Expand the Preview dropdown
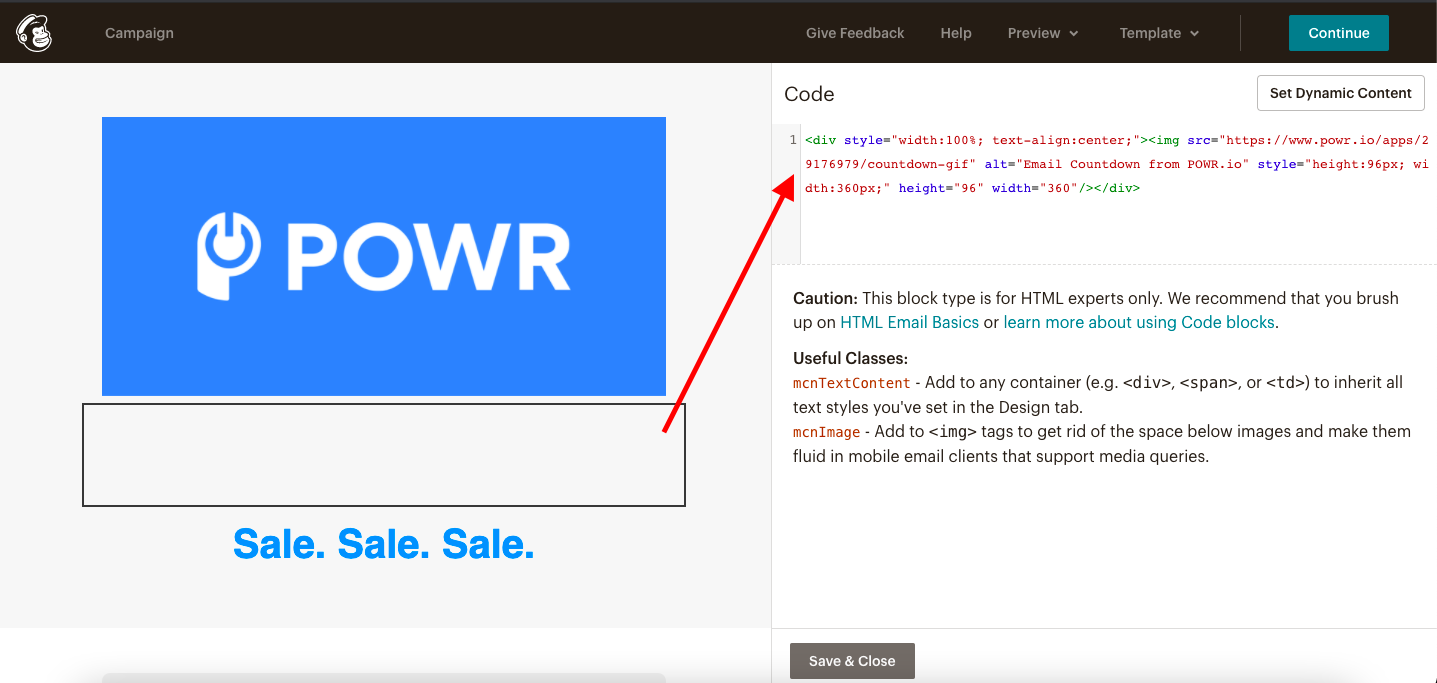The image size is (1437, 683). tap(1043, 33)
